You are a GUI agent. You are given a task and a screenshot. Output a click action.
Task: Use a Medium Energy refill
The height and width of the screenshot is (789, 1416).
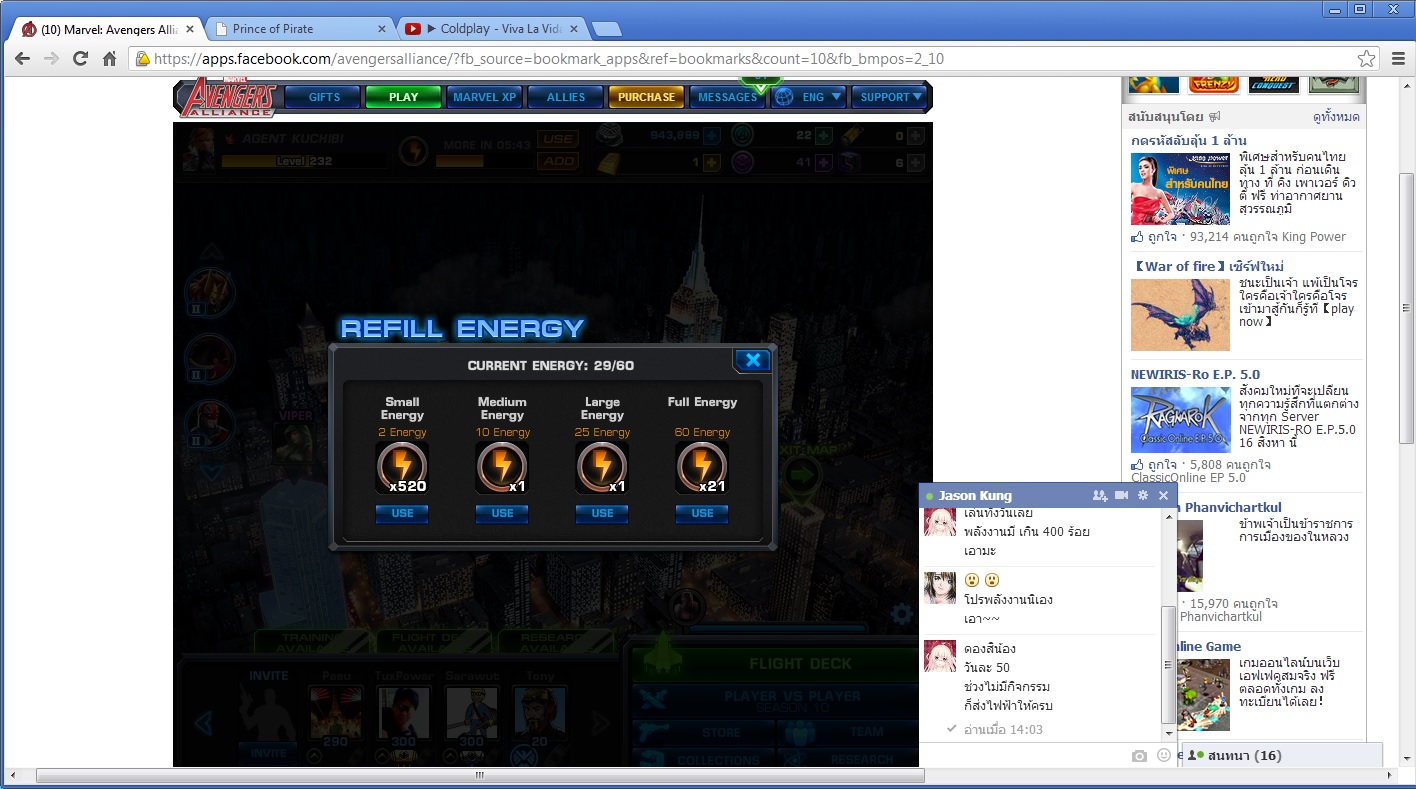pyautogui.click(x=502, y=513)
